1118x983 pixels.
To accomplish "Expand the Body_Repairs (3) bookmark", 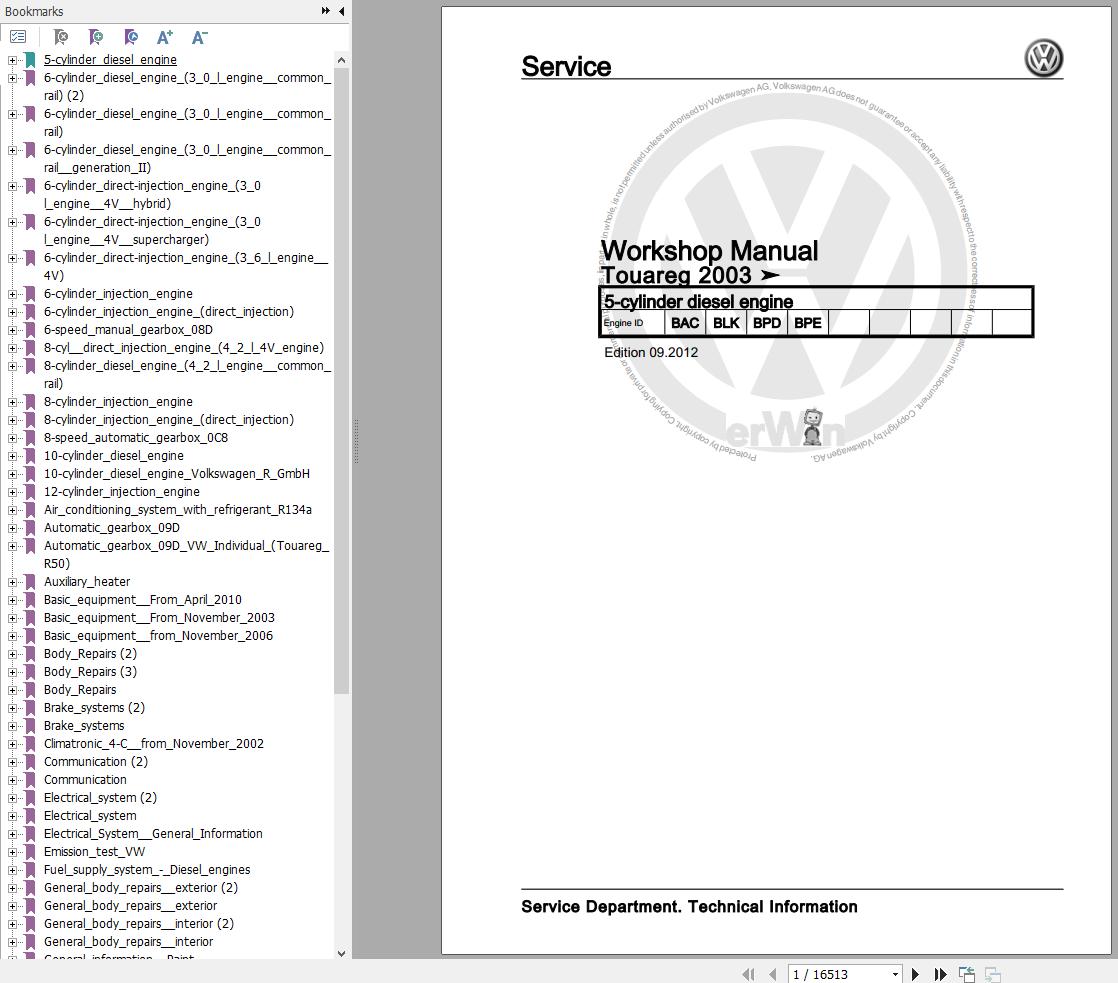I will [12, 672].
